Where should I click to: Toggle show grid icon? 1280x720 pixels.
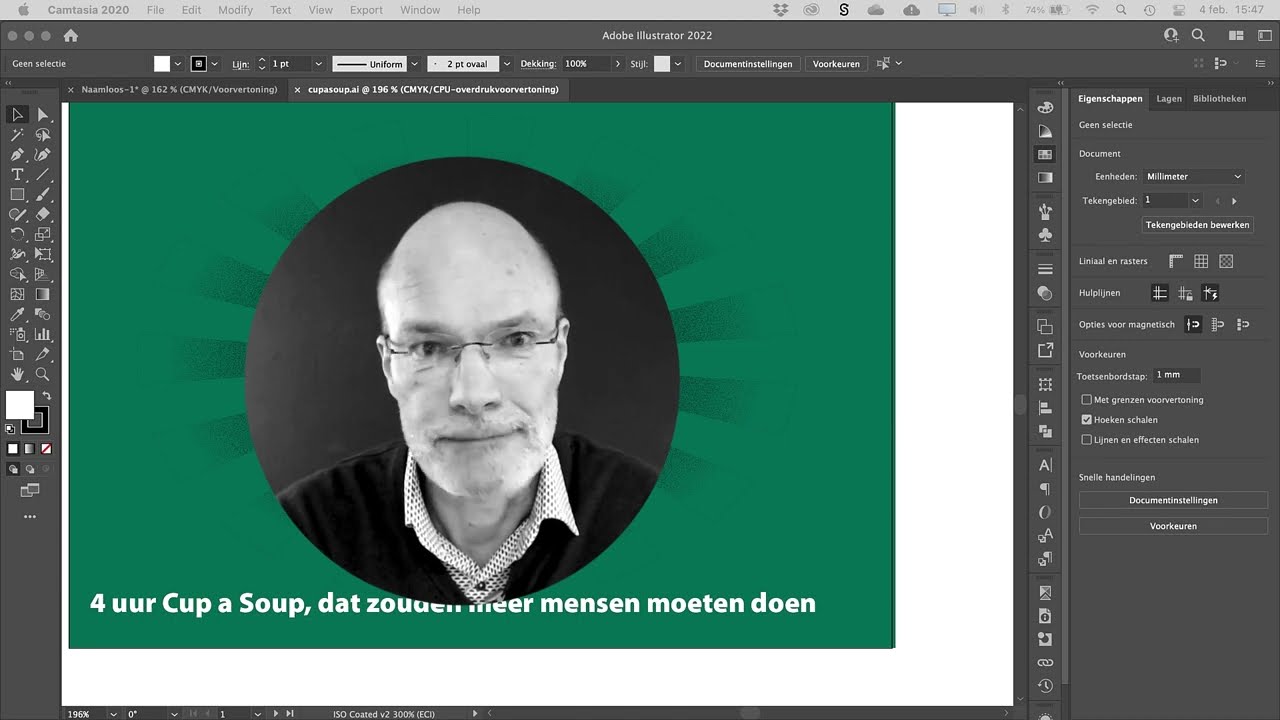(1201, 261)
